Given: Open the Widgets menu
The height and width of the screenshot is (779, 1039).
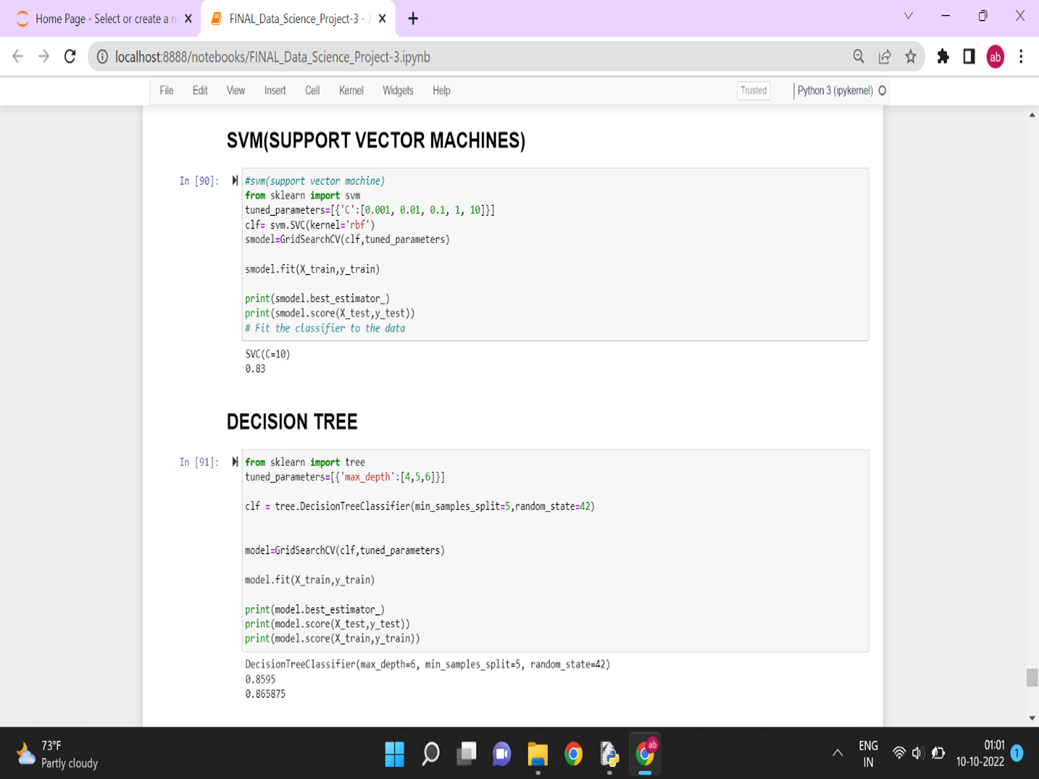Looking at the screenshot, I should click(398, 91).
